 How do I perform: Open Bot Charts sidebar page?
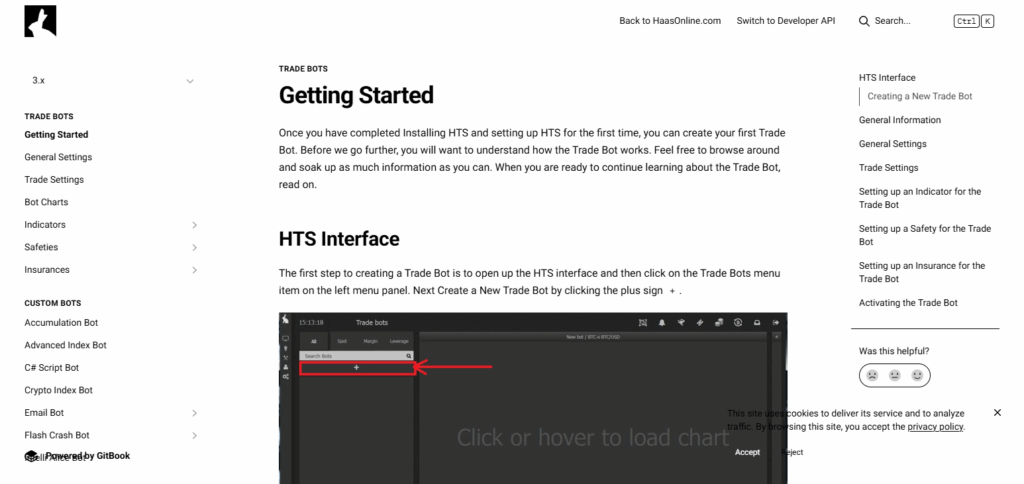(46, 202)
